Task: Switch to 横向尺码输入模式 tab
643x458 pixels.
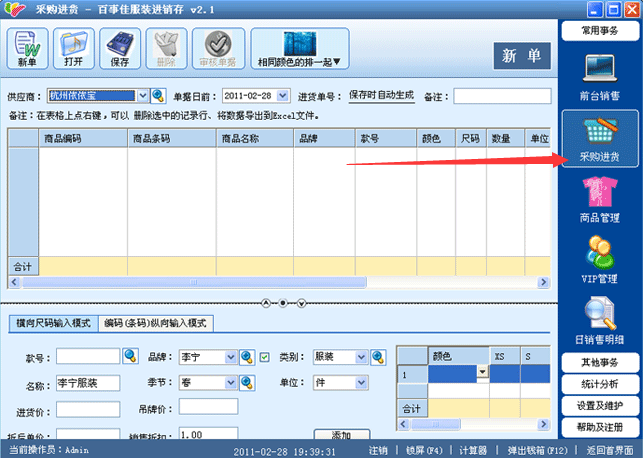Action: [x=53, y=323]
